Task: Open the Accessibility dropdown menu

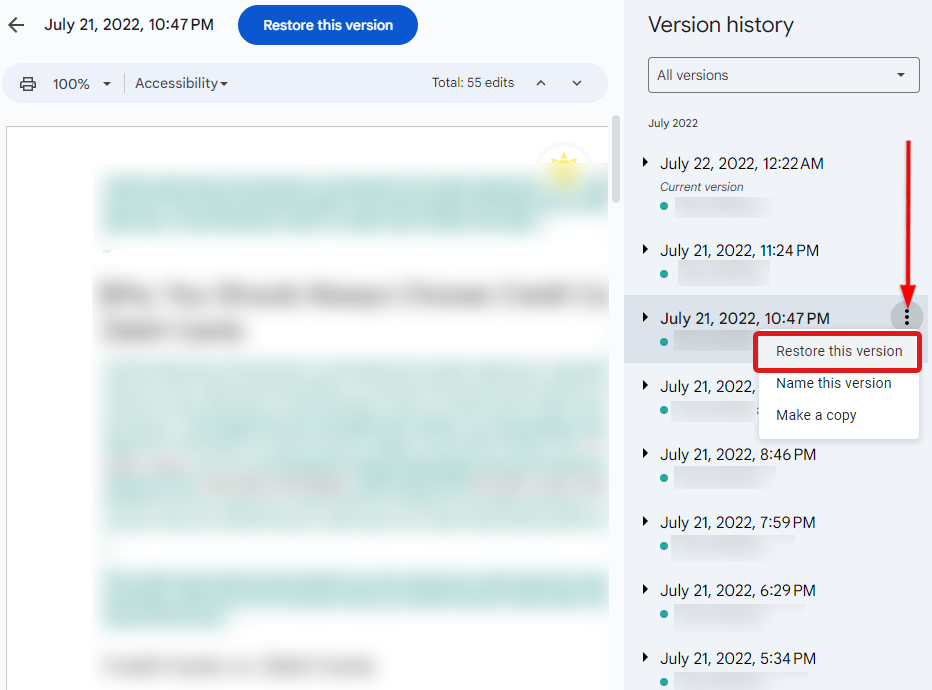Action: (x=181, y=83)
